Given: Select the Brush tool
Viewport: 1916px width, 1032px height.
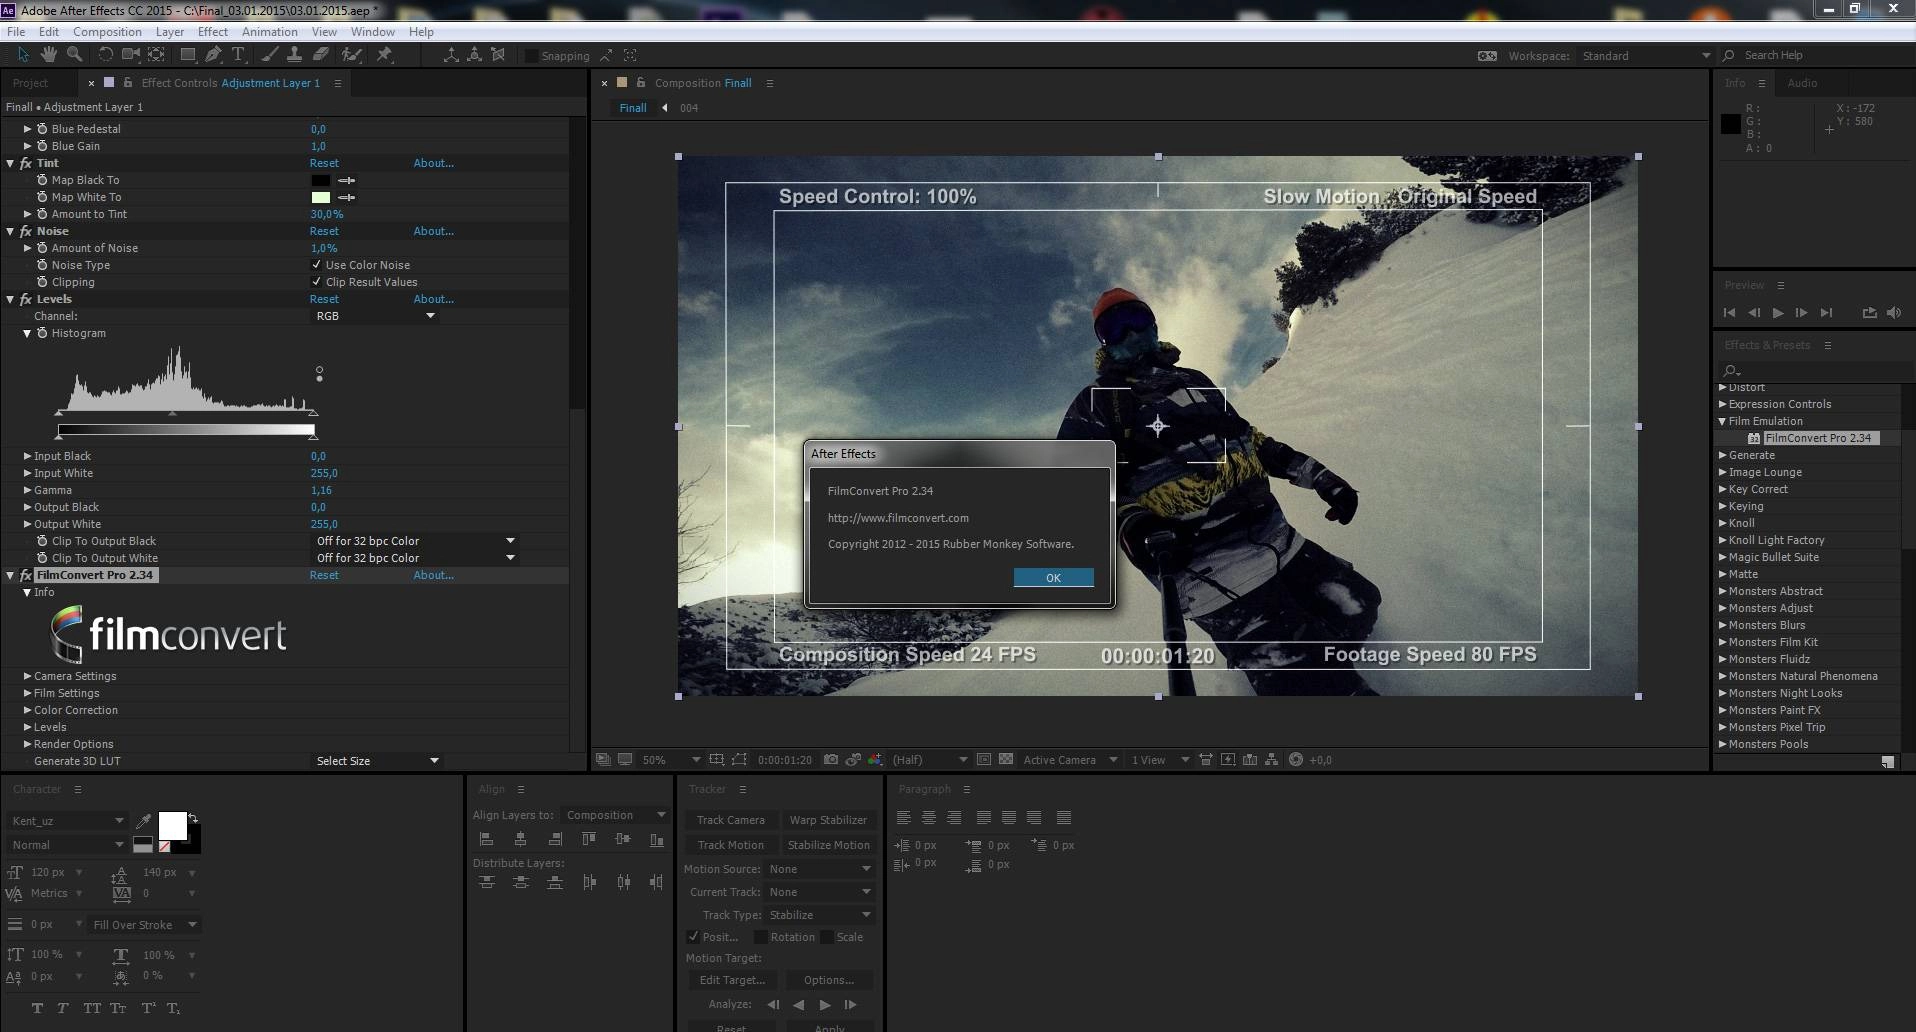Looking at the screenshot, I should (x=269, y=55).
